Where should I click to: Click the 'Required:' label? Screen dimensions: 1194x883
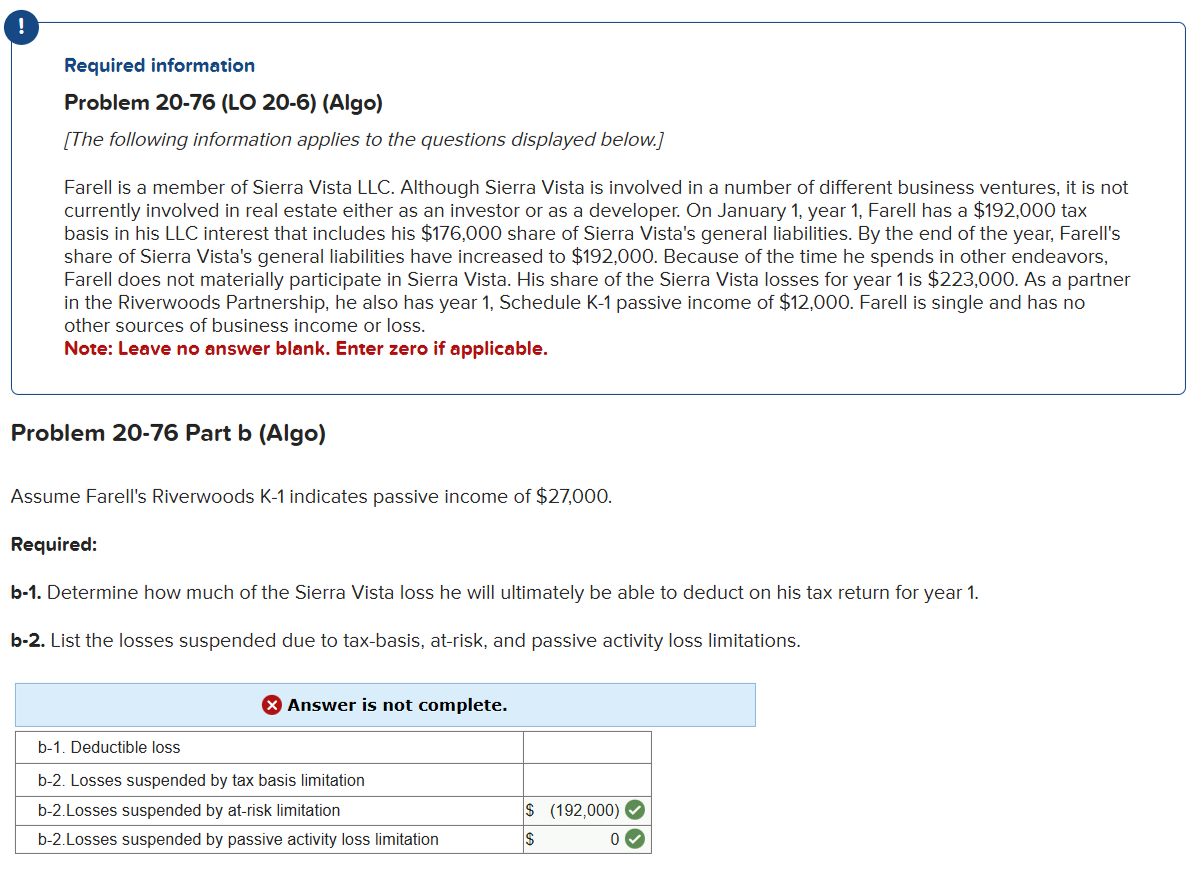(x=54, y=544)
